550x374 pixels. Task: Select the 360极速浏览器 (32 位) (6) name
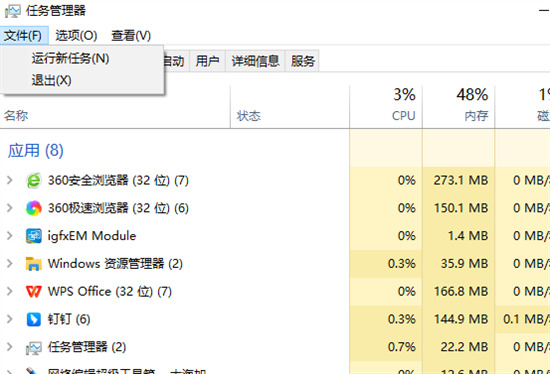(x=118, y=208)
